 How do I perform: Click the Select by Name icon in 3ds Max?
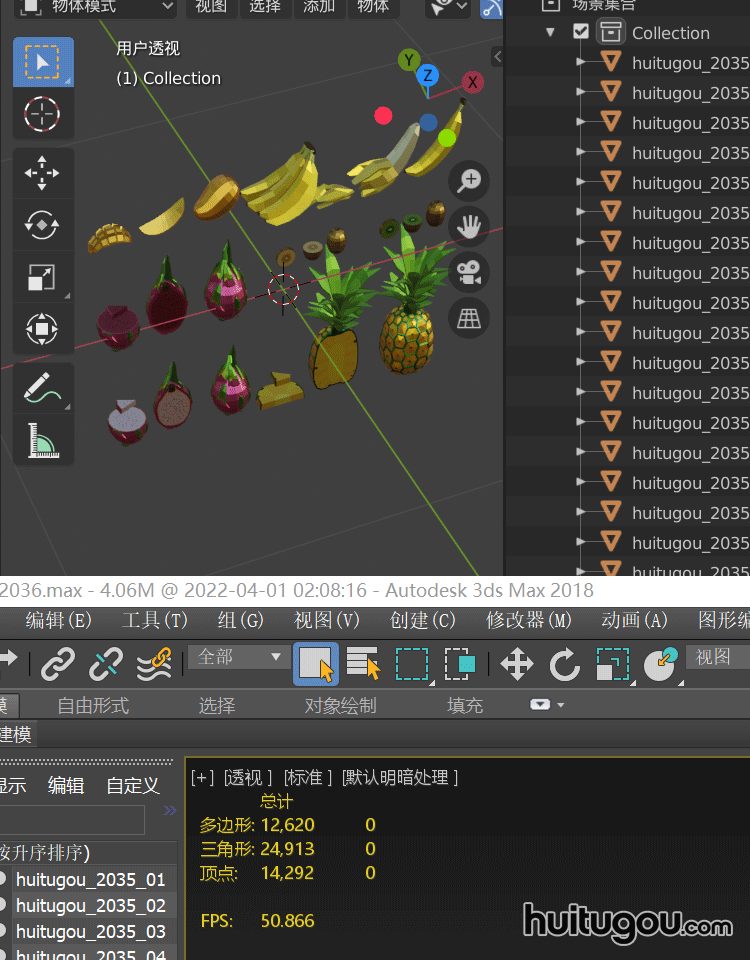point(363,664)
